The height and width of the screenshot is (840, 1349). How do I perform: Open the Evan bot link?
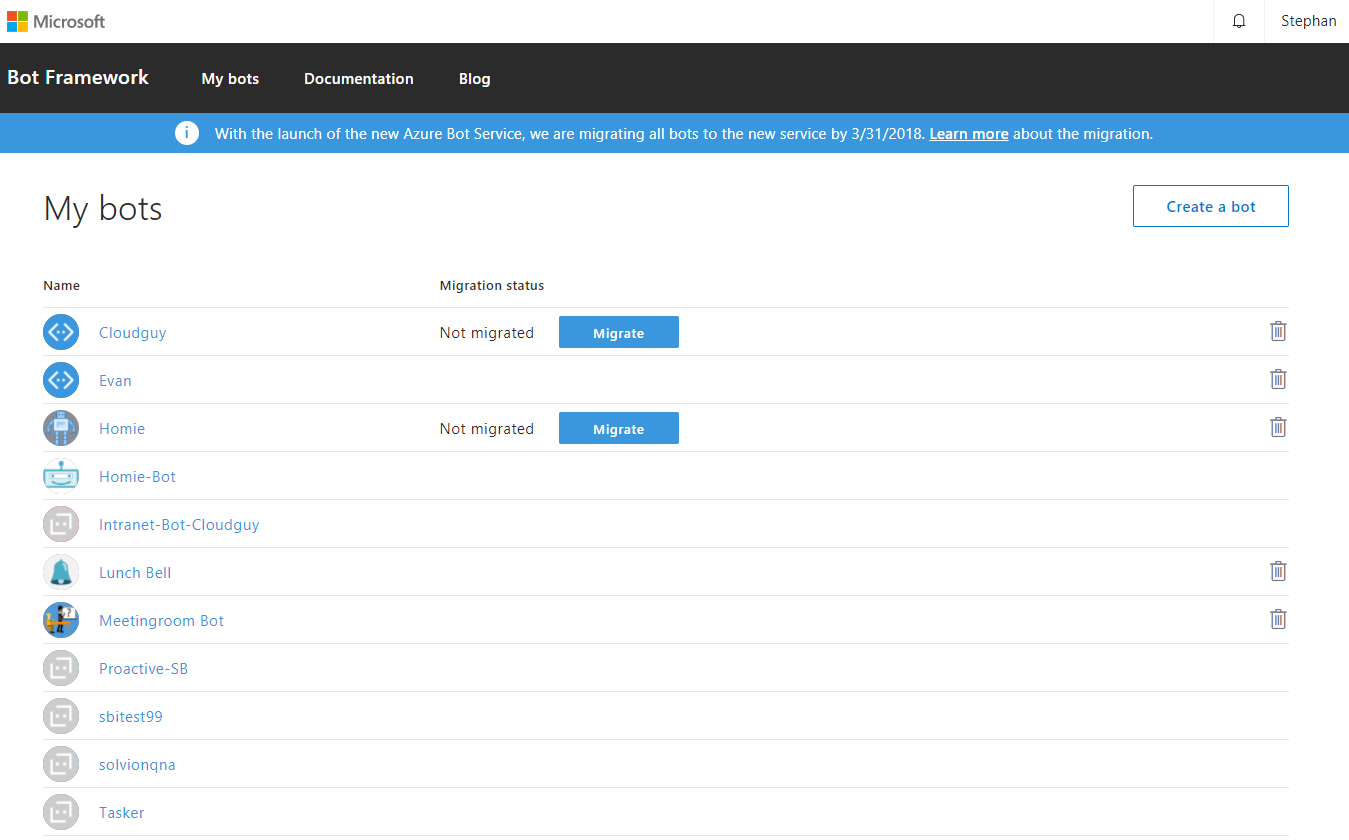point(115,381)
